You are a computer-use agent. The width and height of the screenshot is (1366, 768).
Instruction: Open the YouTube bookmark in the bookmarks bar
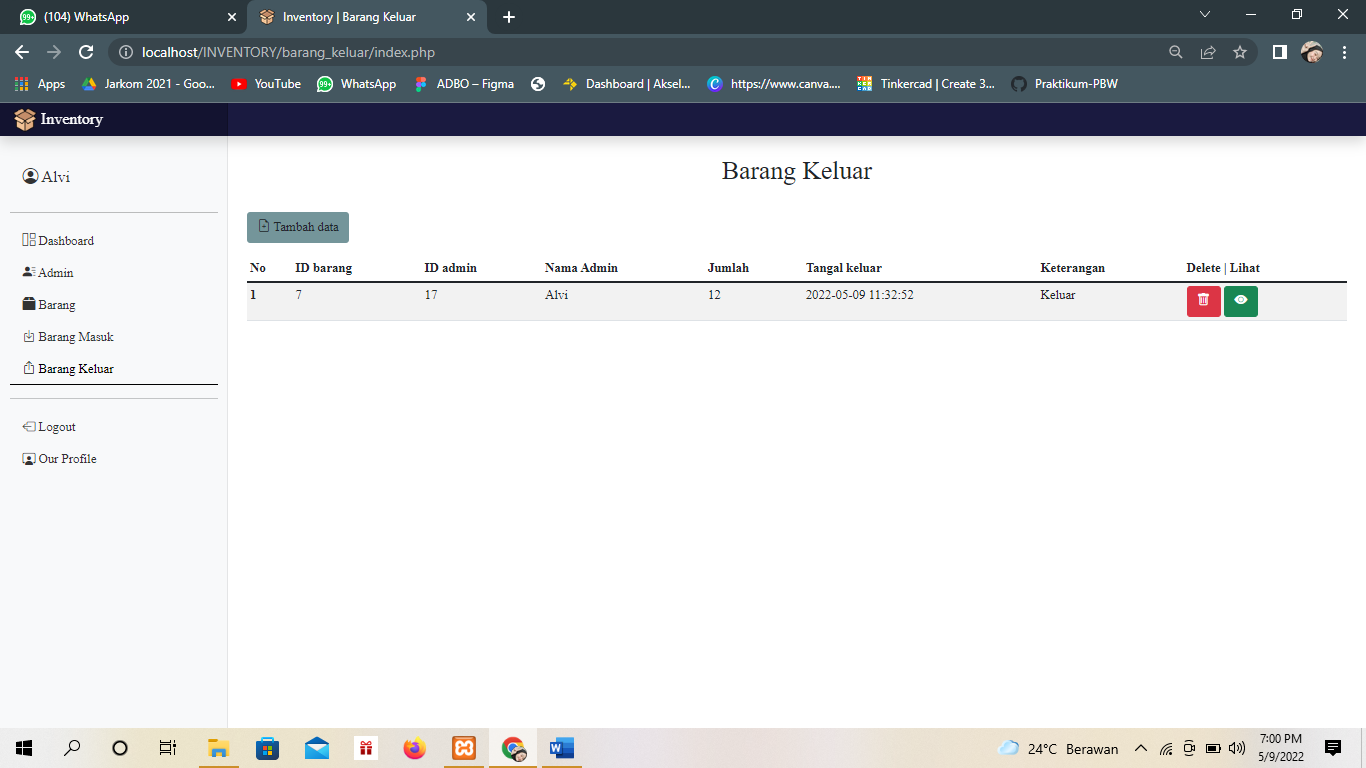click(265, 84)
